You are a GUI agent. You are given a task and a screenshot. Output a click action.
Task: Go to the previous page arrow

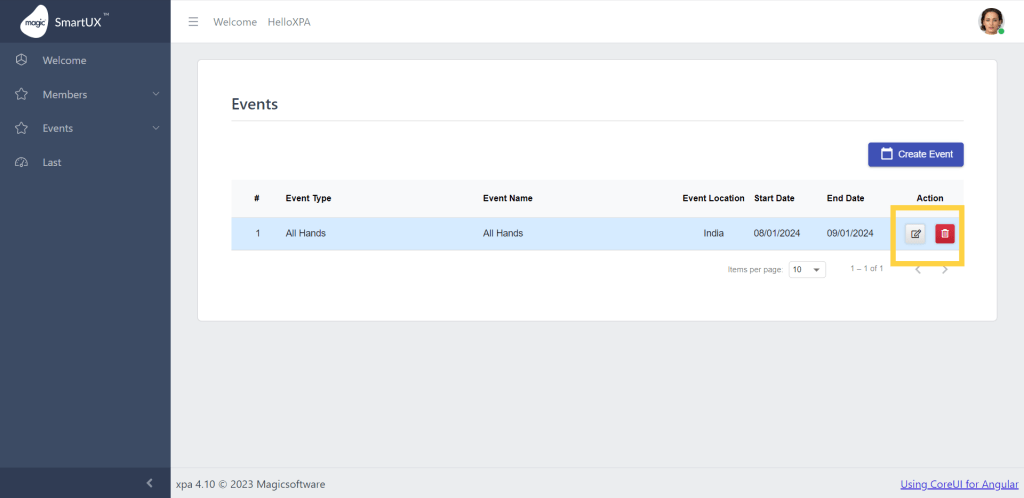[x=918, y=269]
